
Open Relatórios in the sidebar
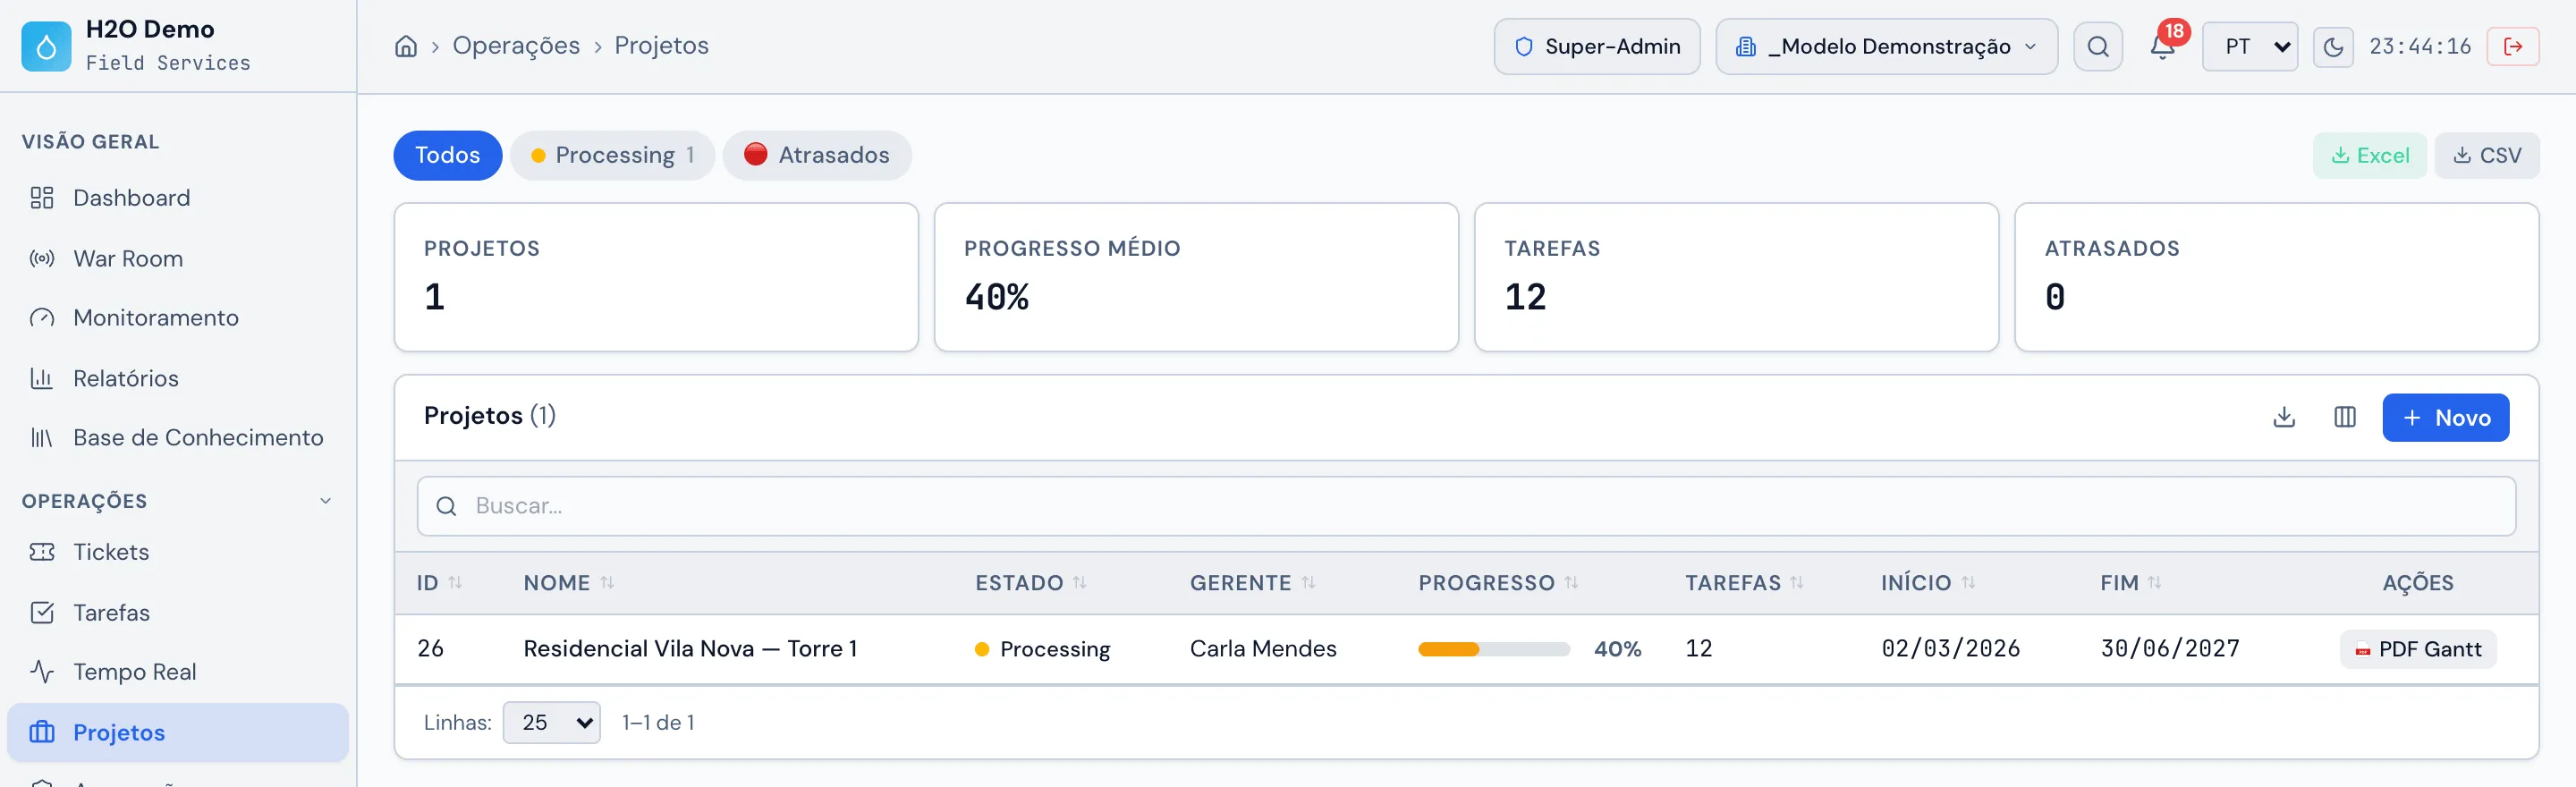[178, 378]
